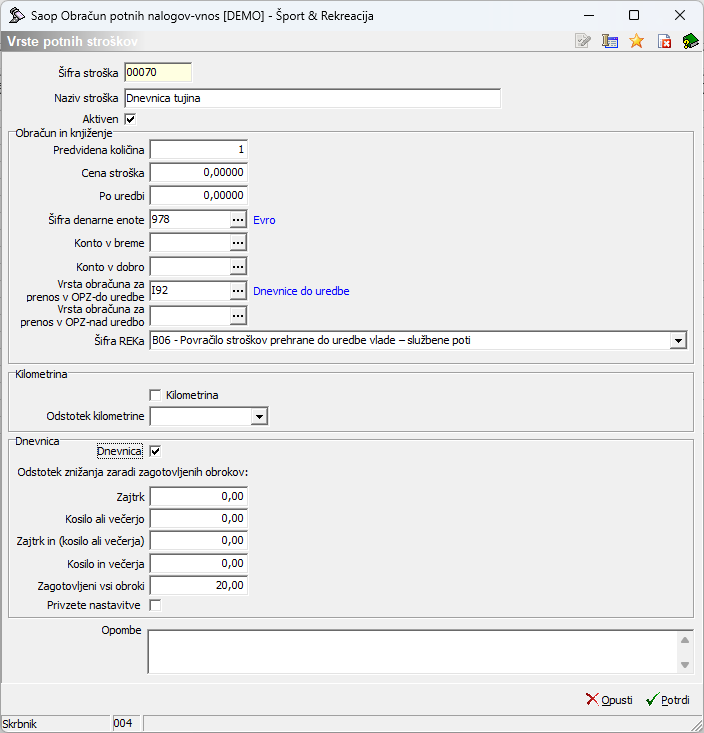Click the Zajtrk percentage field
The width and height of the screenshot is (704, 733).
[x=199, y=496]
